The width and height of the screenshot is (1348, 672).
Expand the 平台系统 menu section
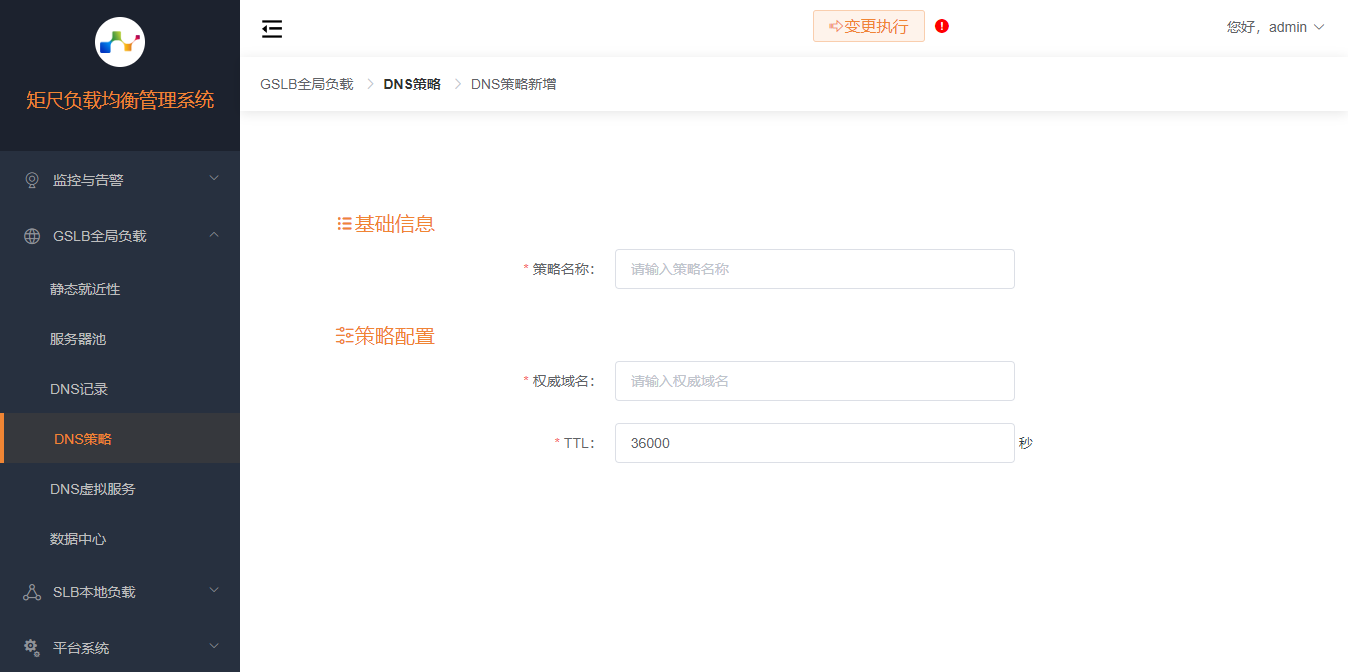pyautogui.click(x=120, y=647)
